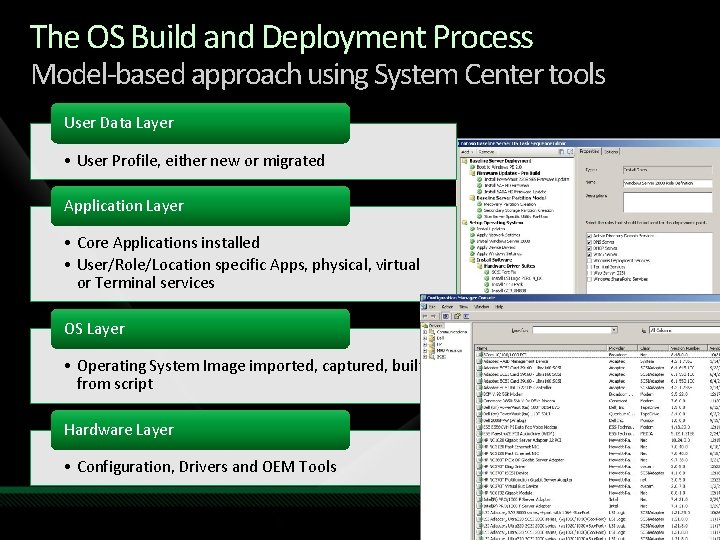Click the Application Layer green header
This screenshot has height=540, width=720.
pos(200,206)
